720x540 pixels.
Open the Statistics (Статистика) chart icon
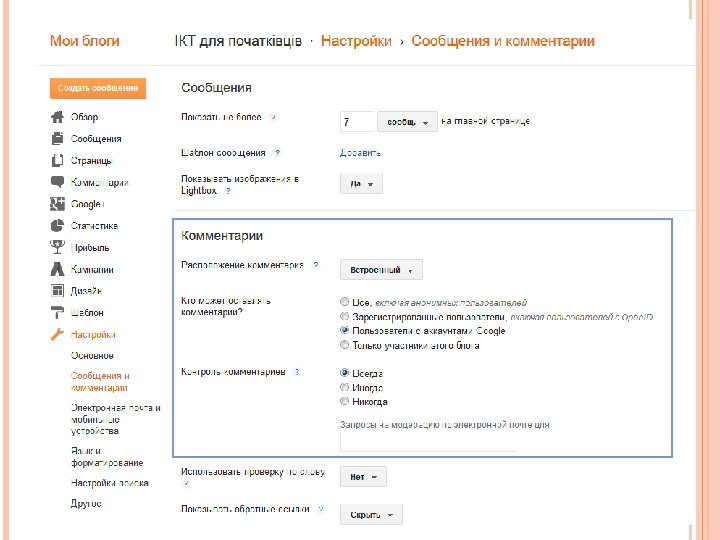pos(57,226)
